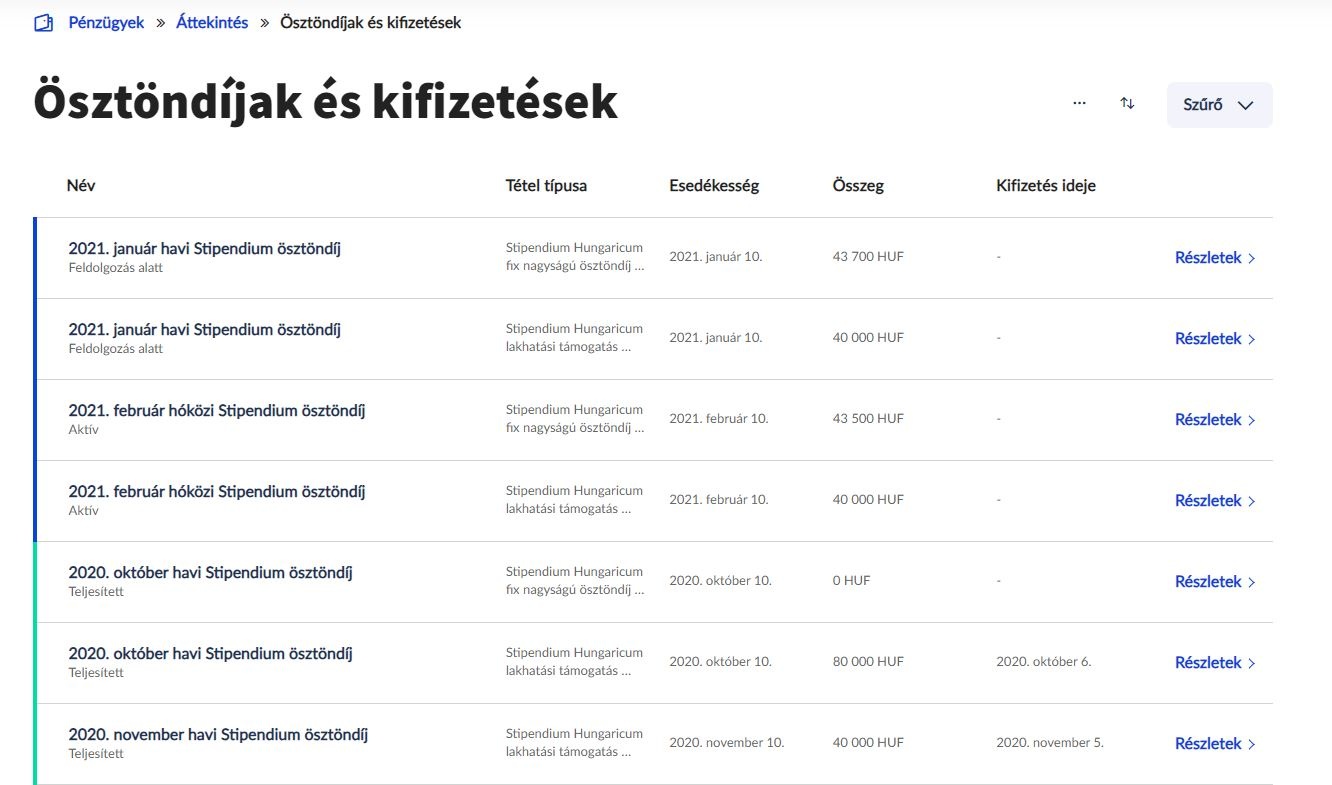This screenshot has width=1332, height=785.
Task: Open Részletek for 40 000 HUF January item
Action: [1215, 339]
